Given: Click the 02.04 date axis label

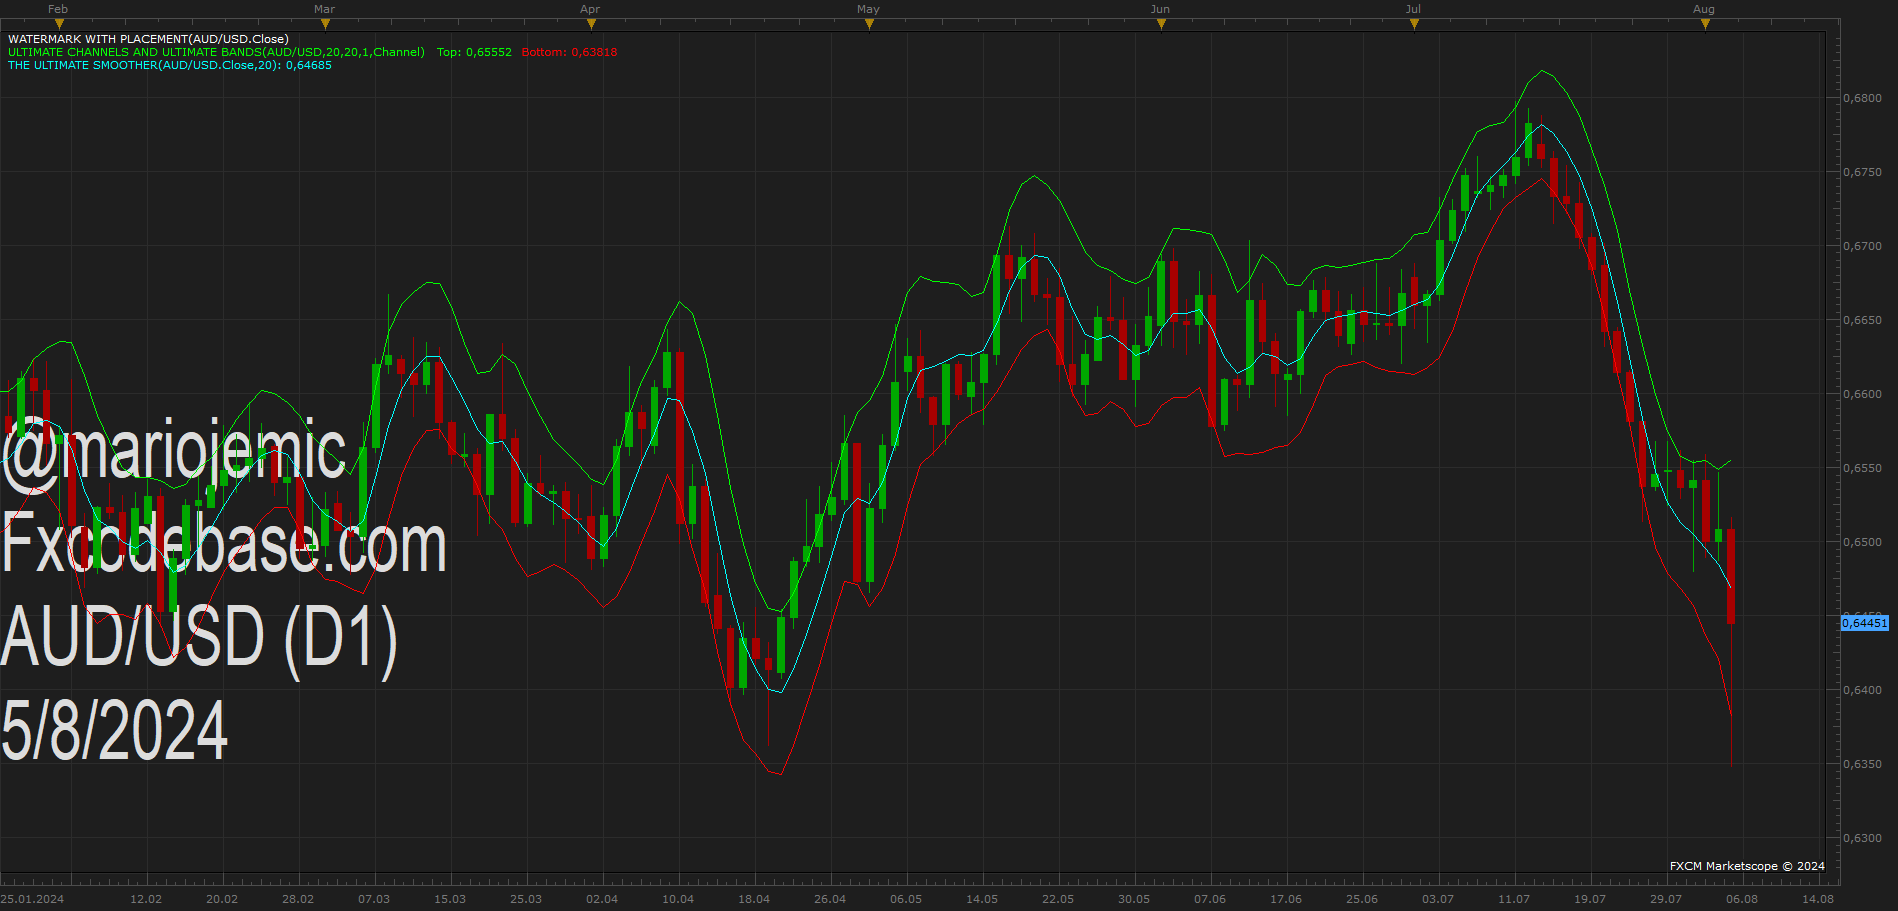Looking at the screenshot, I should pyautogui.click(x=602, y=899).
